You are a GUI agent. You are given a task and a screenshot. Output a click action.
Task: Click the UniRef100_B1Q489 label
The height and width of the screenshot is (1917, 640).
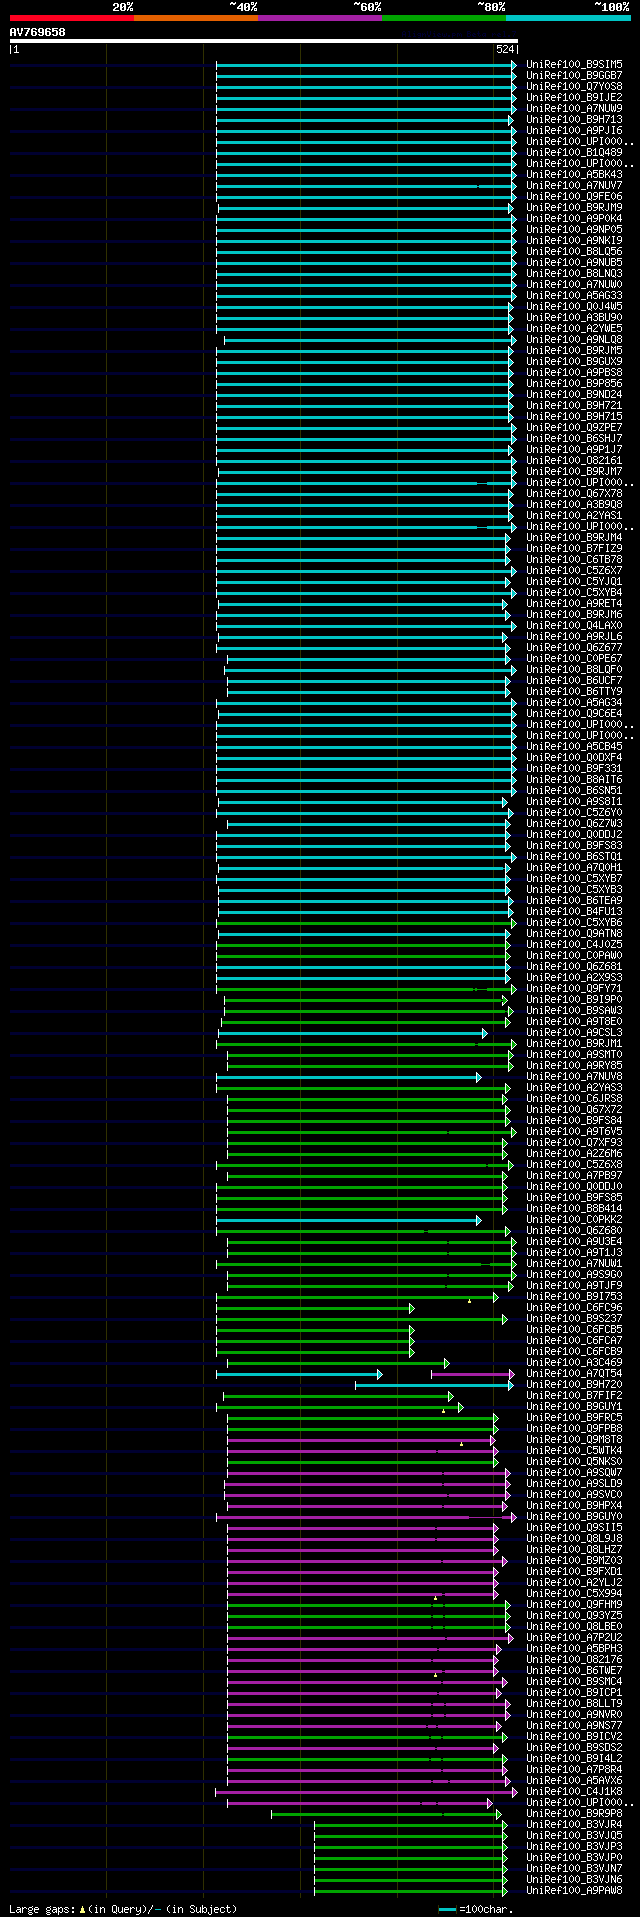click(574, 152)
